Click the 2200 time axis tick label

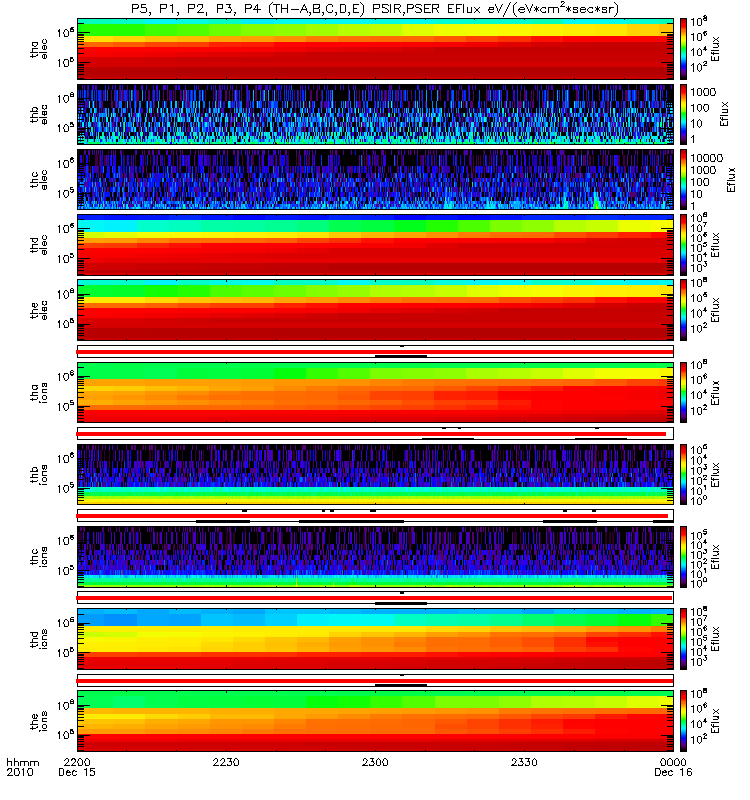click(77, 762)
